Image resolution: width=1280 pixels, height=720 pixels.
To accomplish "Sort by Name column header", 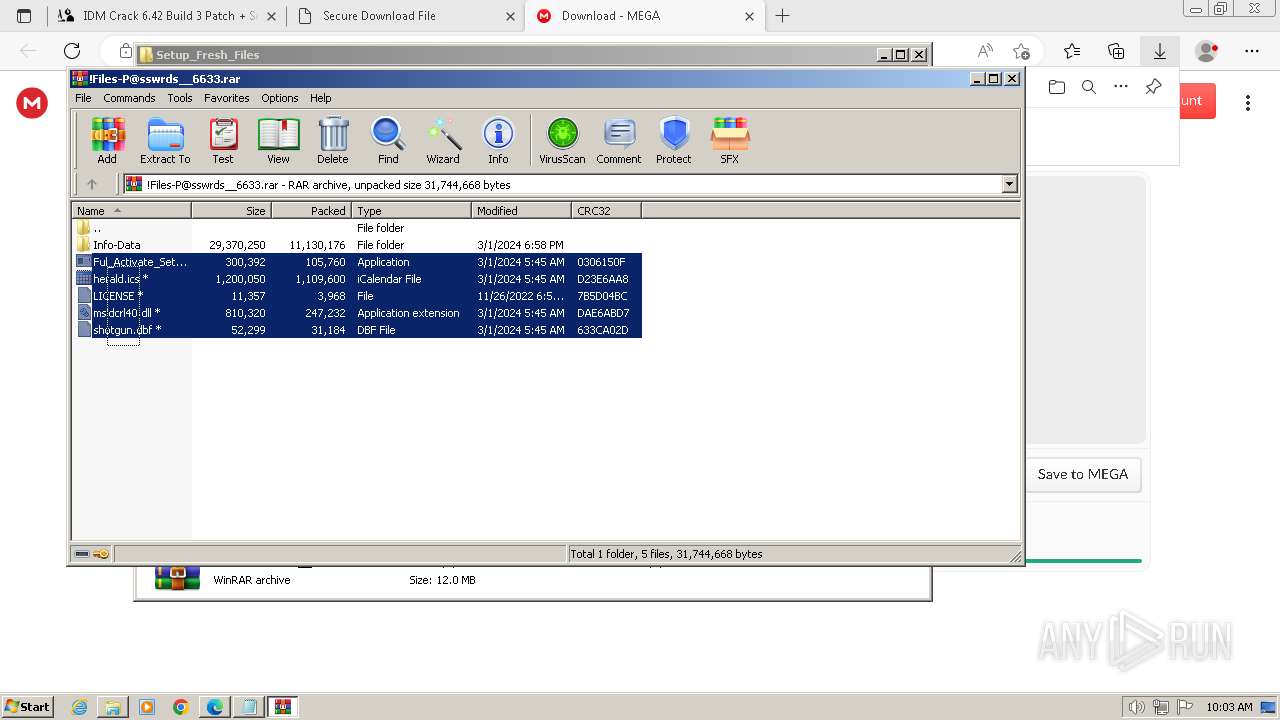I will point(132,211).
